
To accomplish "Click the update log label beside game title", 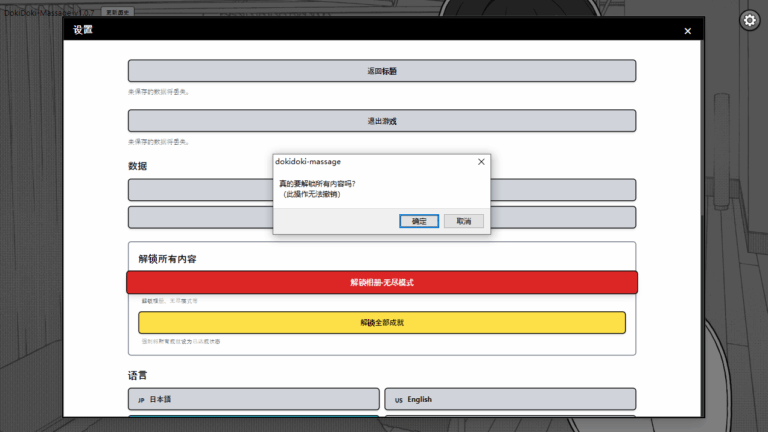I will [x=118, y=12].
